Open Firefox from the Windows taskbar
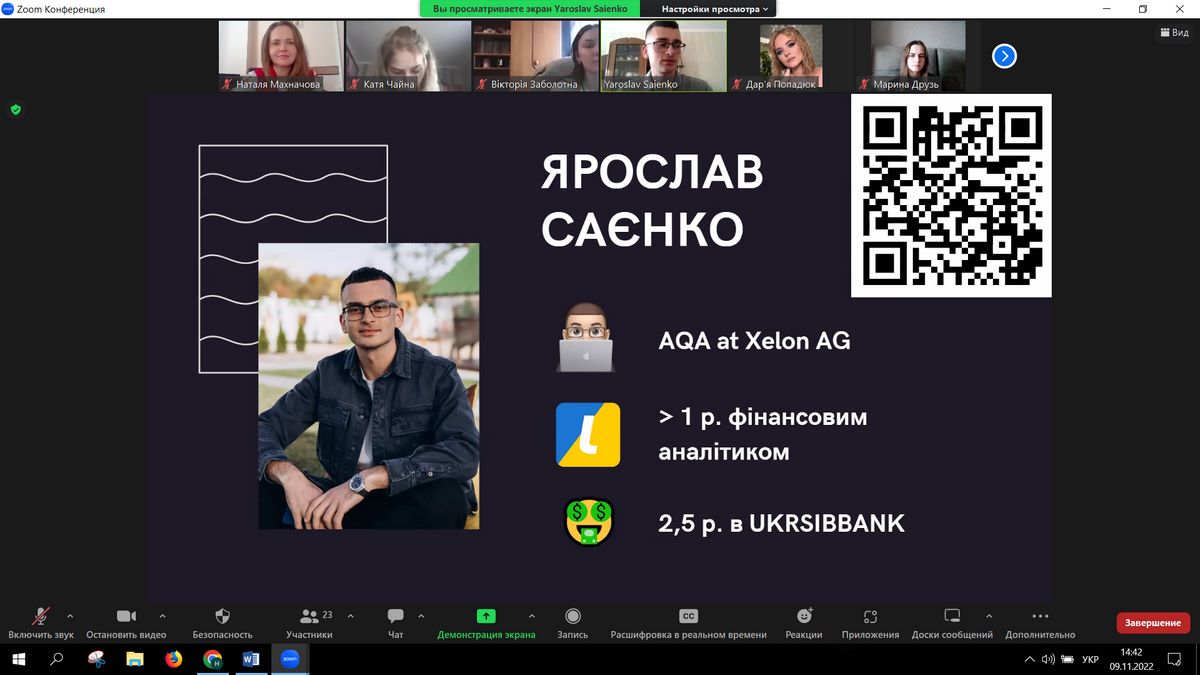The height and width of the screenshot is (675, 1200). point(173,659)
